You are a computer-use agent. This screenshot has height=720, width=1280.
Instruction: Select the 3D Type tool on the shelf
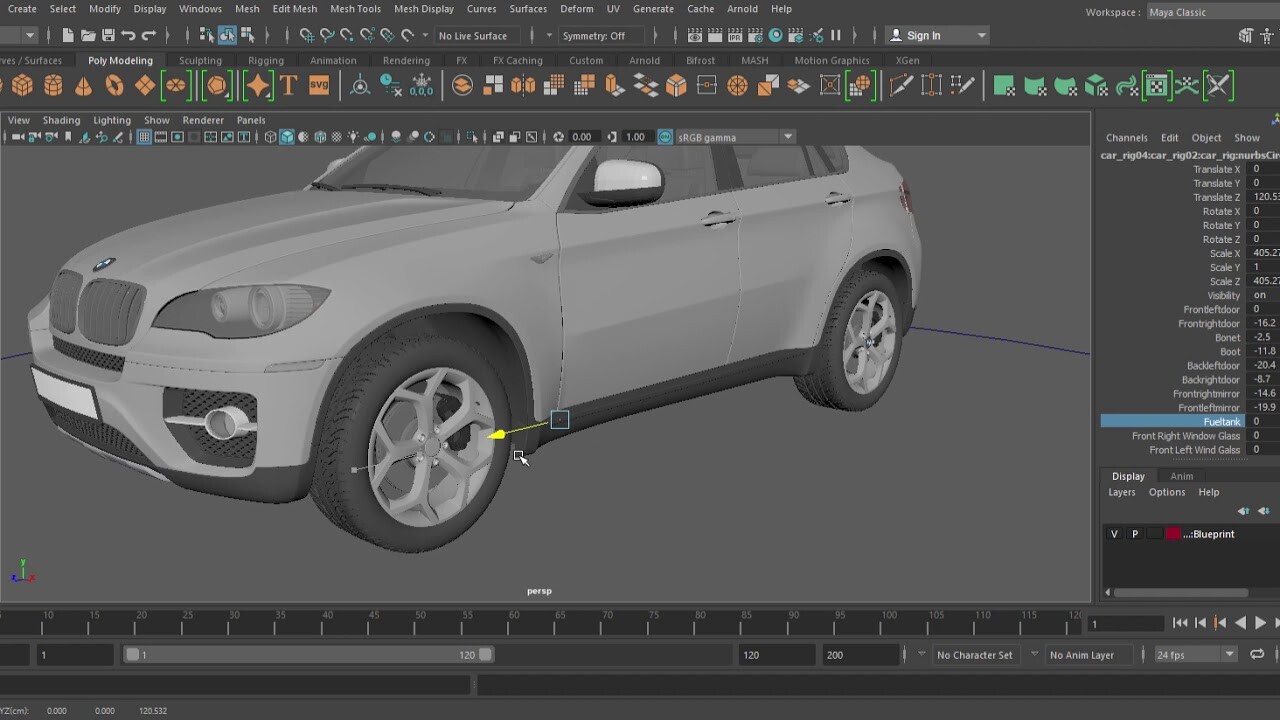(288, 86)
